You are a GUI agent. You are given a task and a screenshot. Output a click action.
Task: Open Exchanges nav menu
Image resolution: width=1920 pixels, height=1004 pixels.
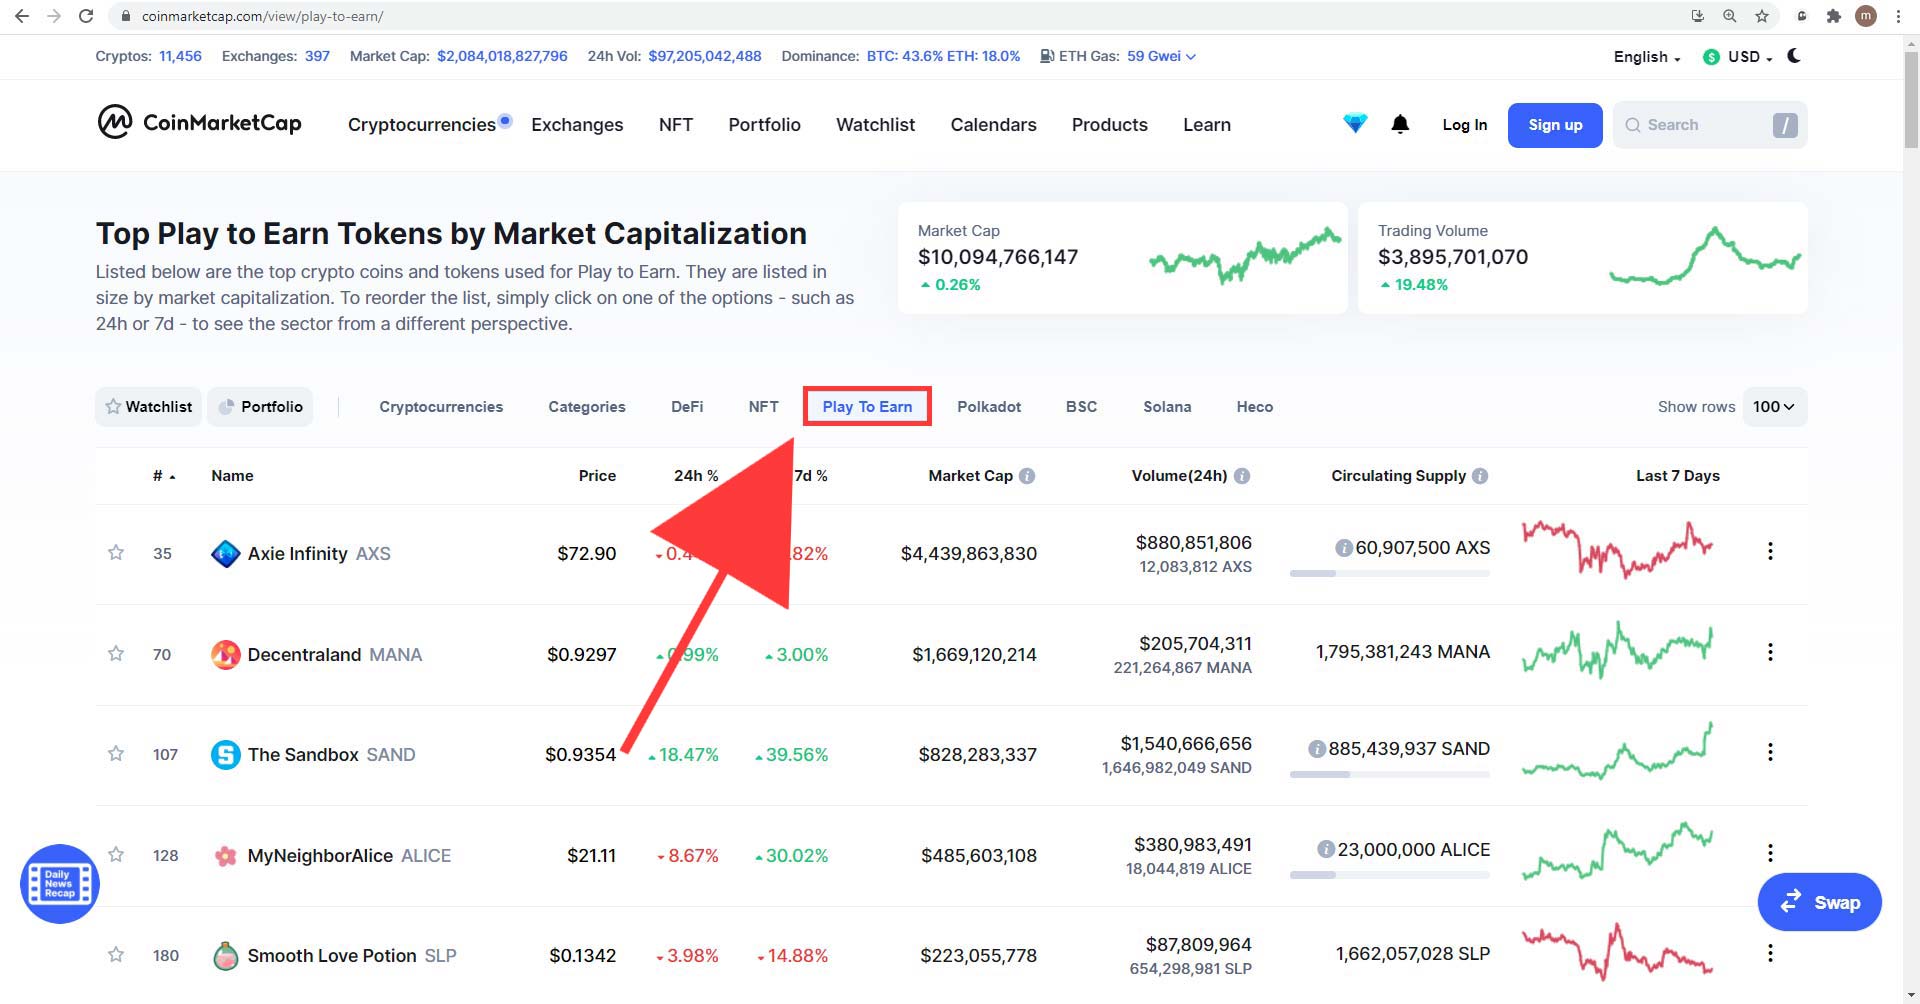click(577, 125)
